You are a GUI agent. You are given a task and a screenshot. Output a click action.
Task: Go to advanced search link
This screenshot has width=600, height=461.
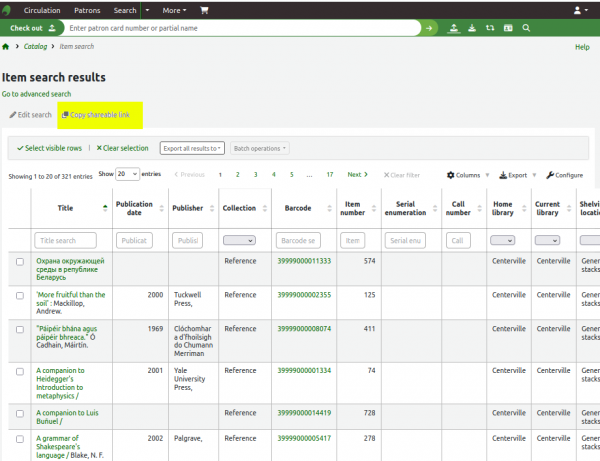tap(36, 94)
